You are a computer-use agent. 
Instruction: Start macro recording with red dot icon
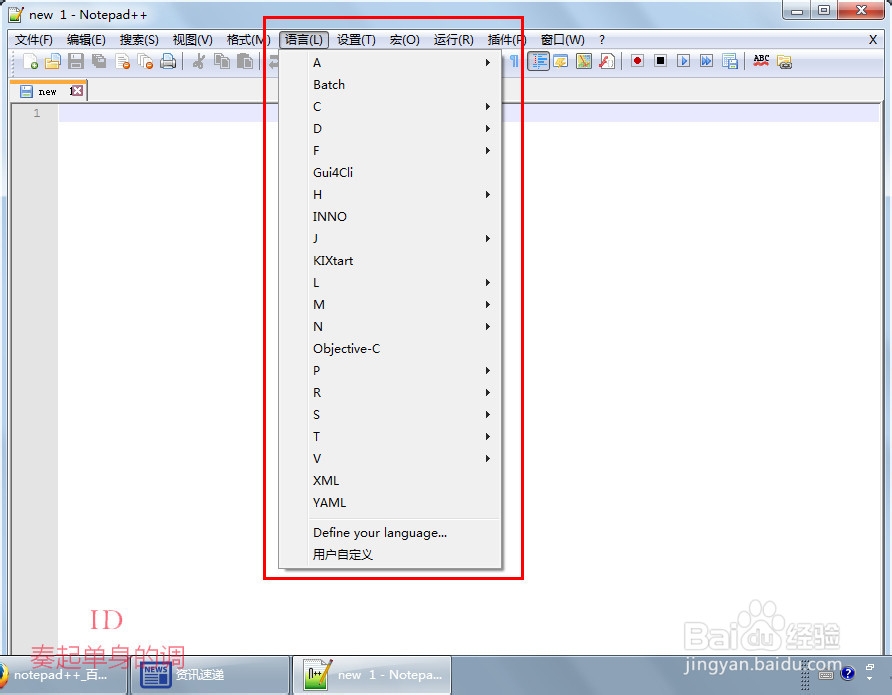(637, 61)
